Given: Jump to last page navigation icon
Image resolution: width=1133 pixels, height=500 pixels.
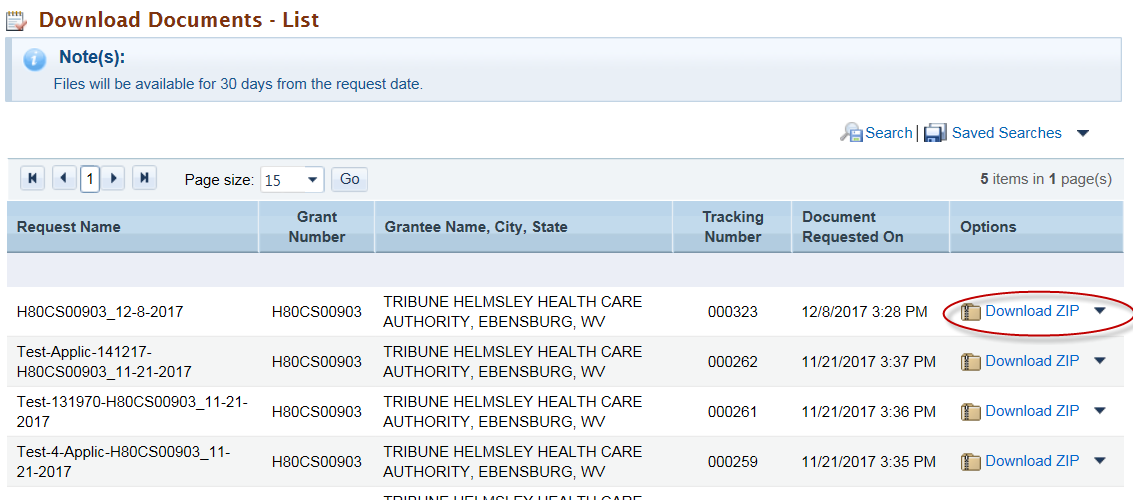Looking at the screenshot, I should [145, 178].
